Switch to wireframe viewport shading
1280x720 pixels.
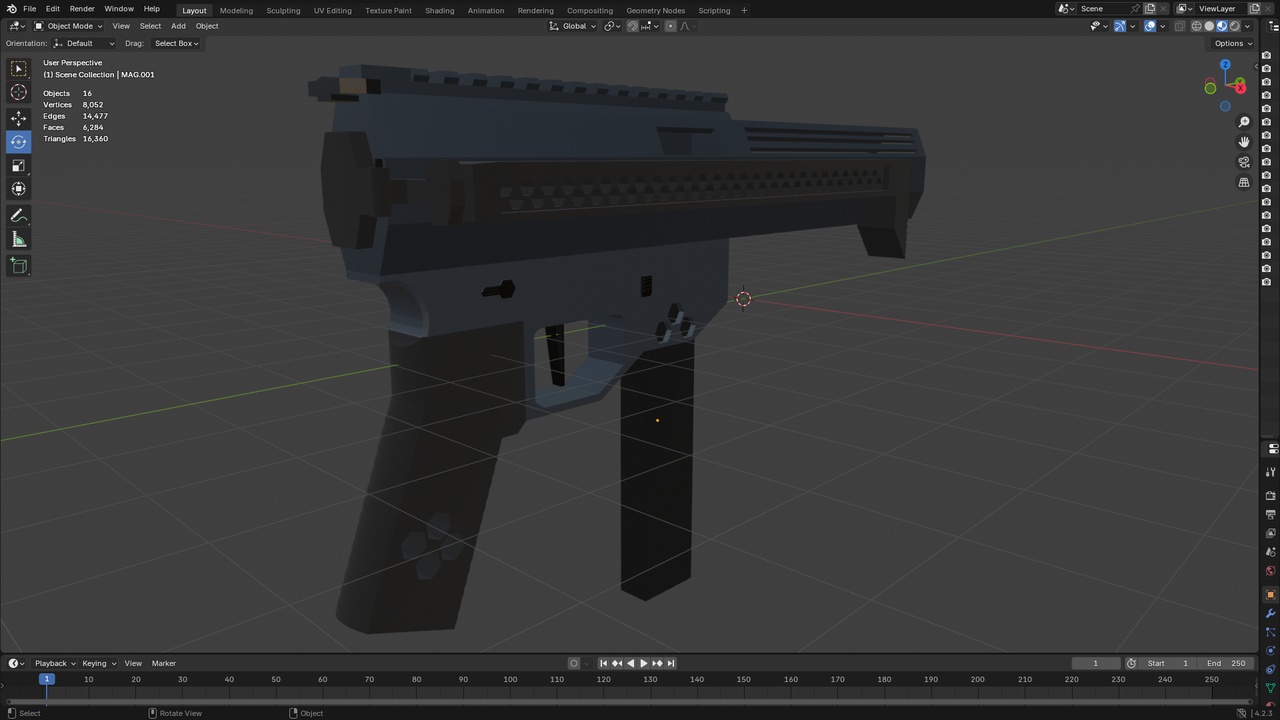[1196, 26]
